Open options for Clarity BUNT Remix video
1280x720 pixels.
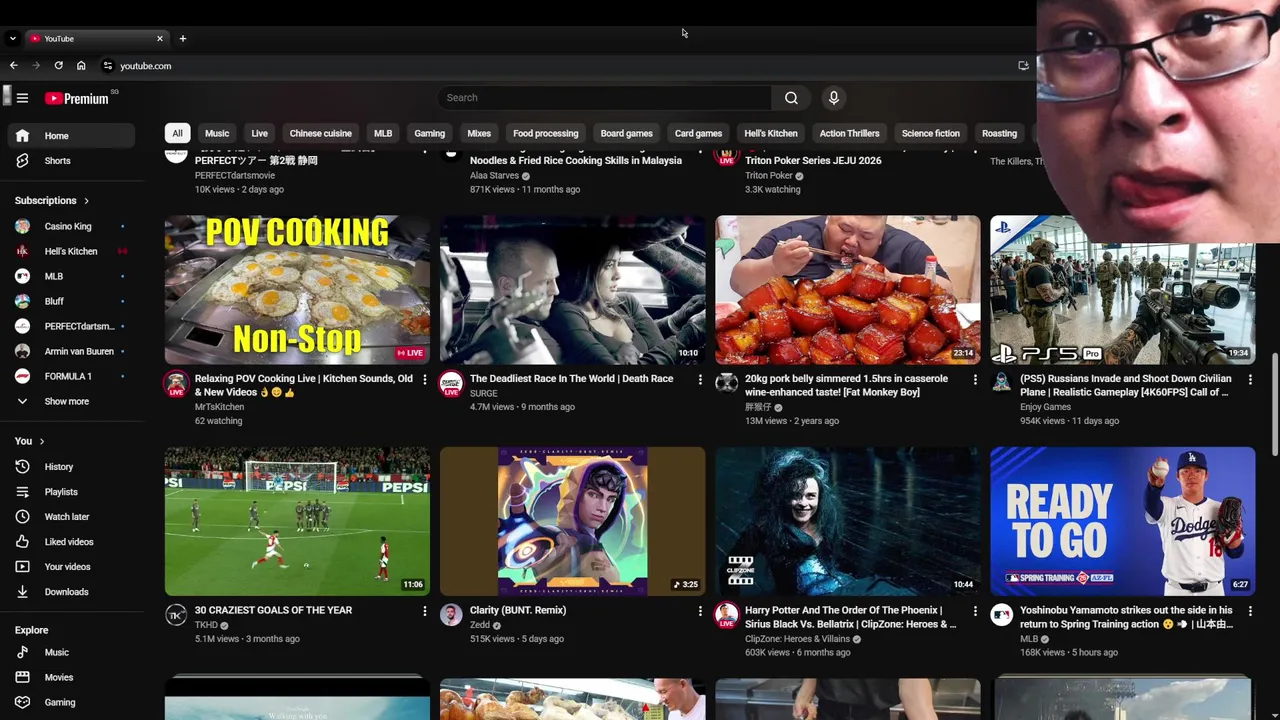point(700,611)
